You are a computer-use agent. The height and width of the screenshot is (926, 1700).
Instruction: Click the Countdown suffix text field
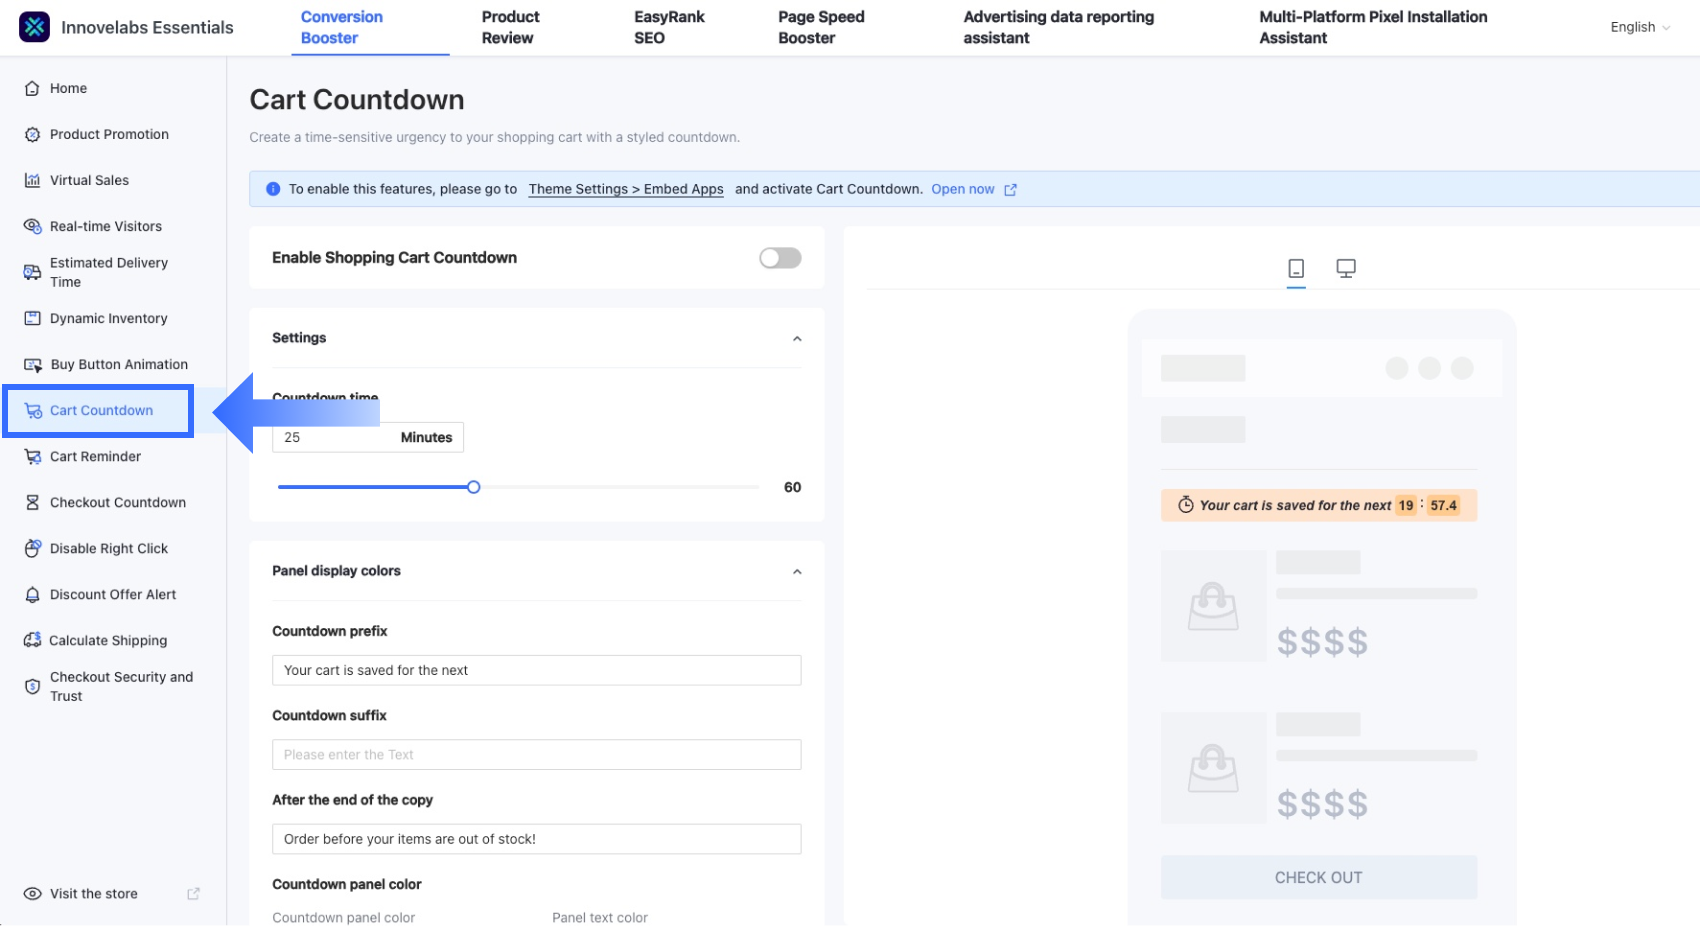click(x=536, y=755)
